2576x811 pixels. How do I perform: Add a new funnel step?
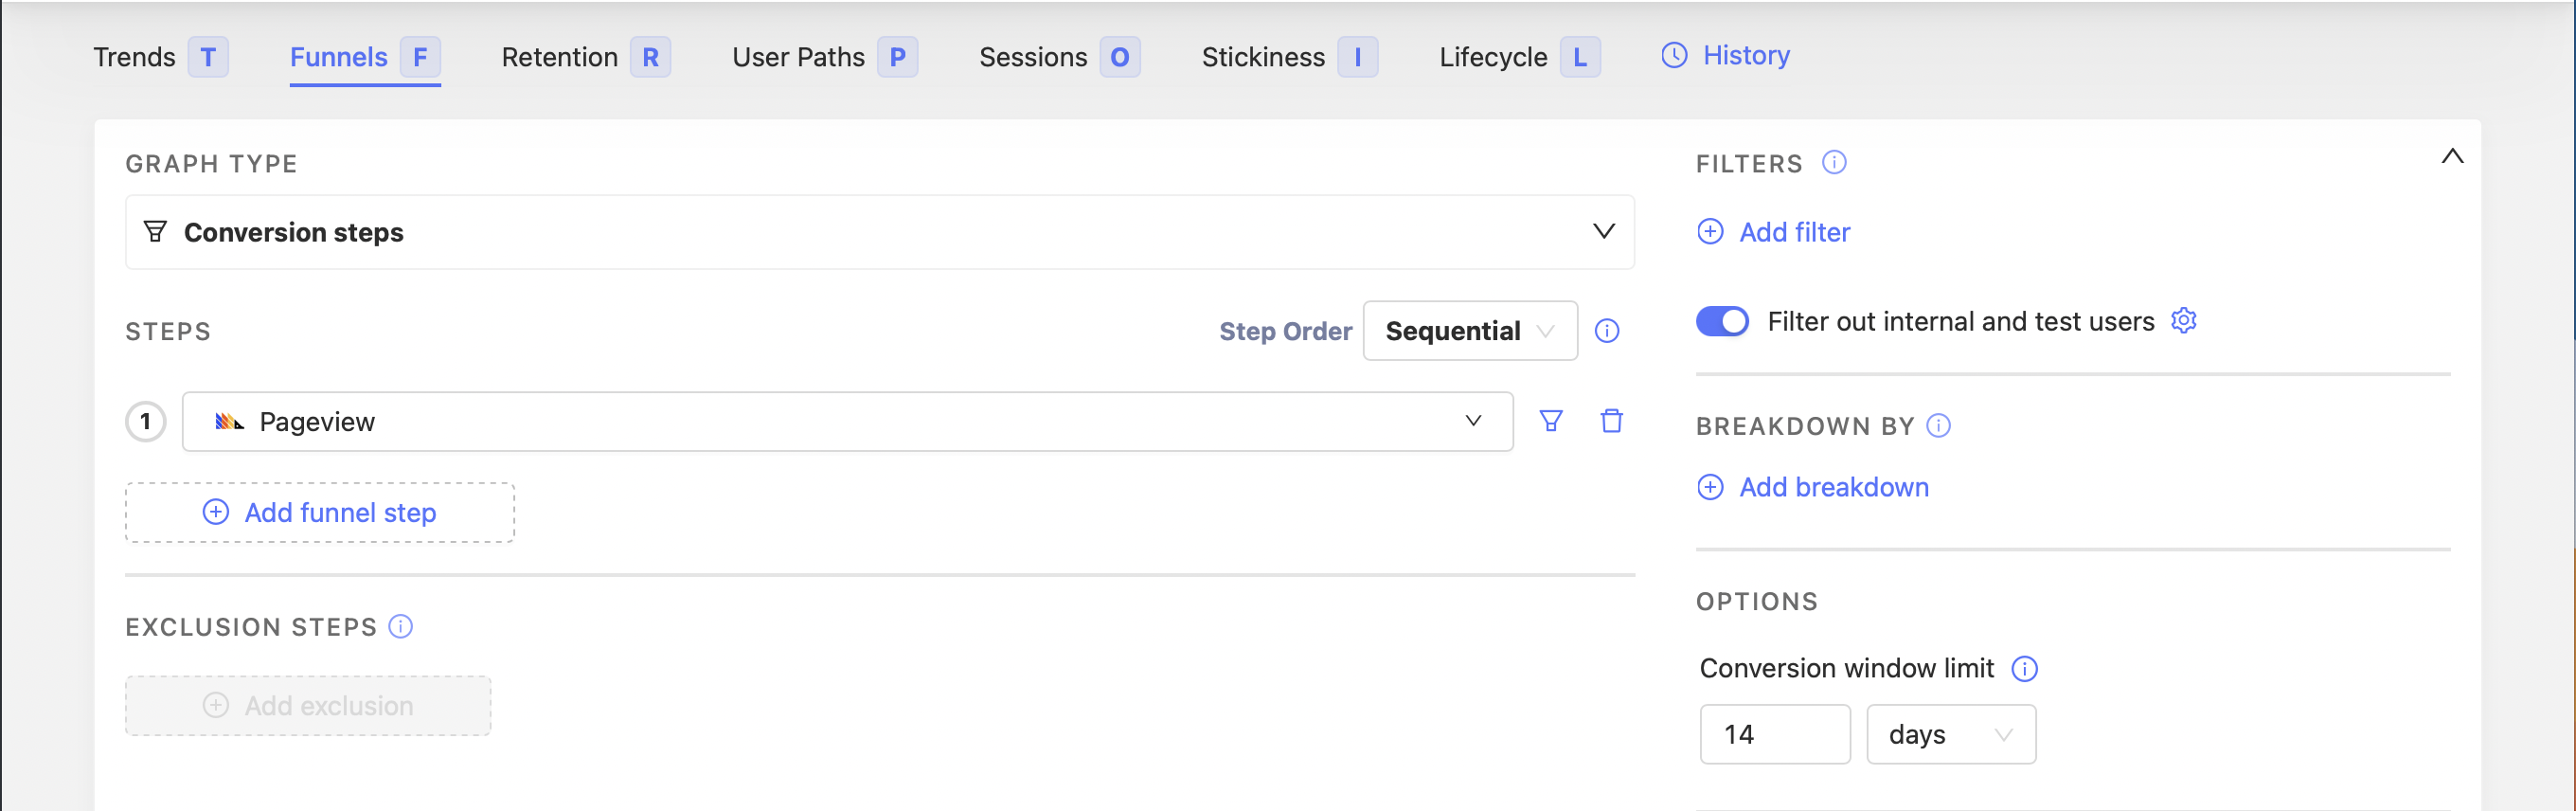[x=319, y=512]
